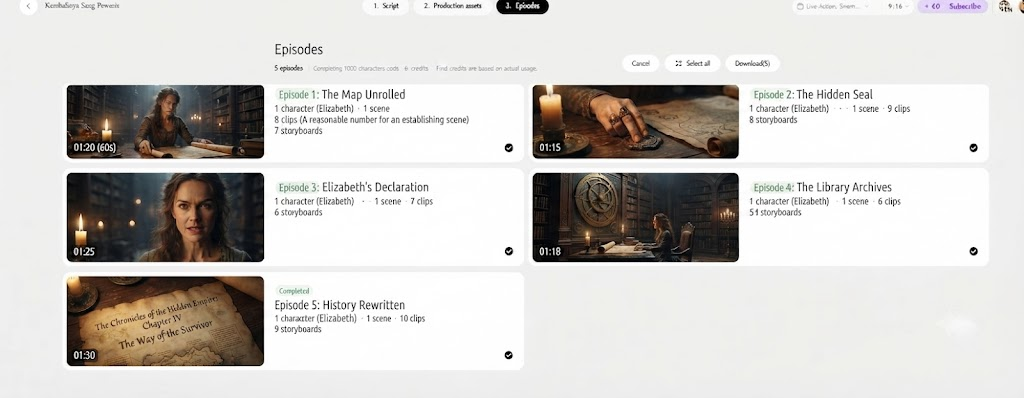
Task: Click the Subscribe button
Action: (x=965, y=7)
